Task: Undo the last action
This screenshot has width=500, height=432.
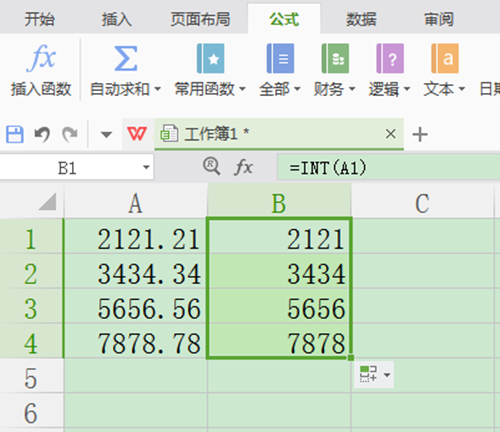Action: 42,134
